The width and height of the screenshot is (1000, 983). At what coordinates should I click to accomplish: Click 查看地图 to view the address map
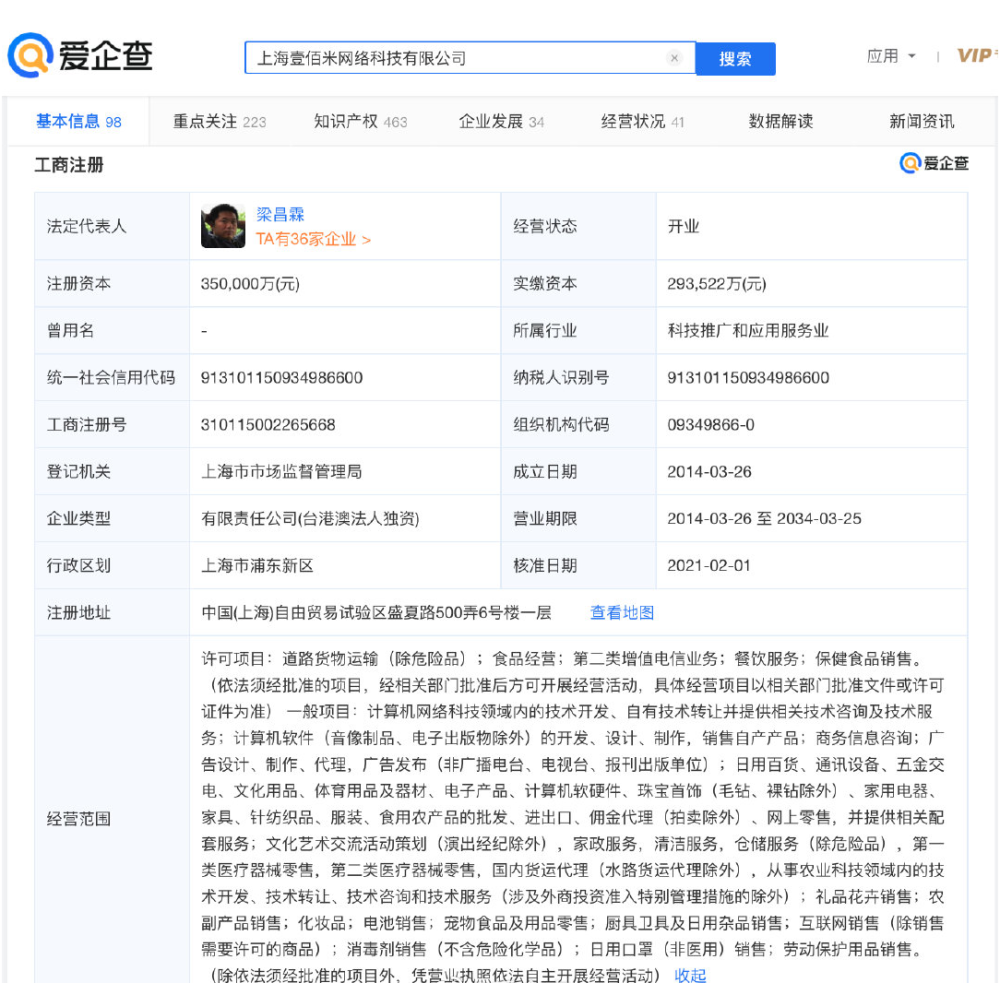pos(622,612)
